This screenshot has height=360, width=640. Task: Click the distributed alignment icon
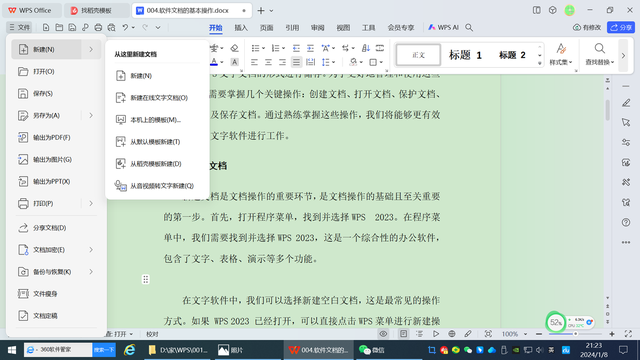310,62
